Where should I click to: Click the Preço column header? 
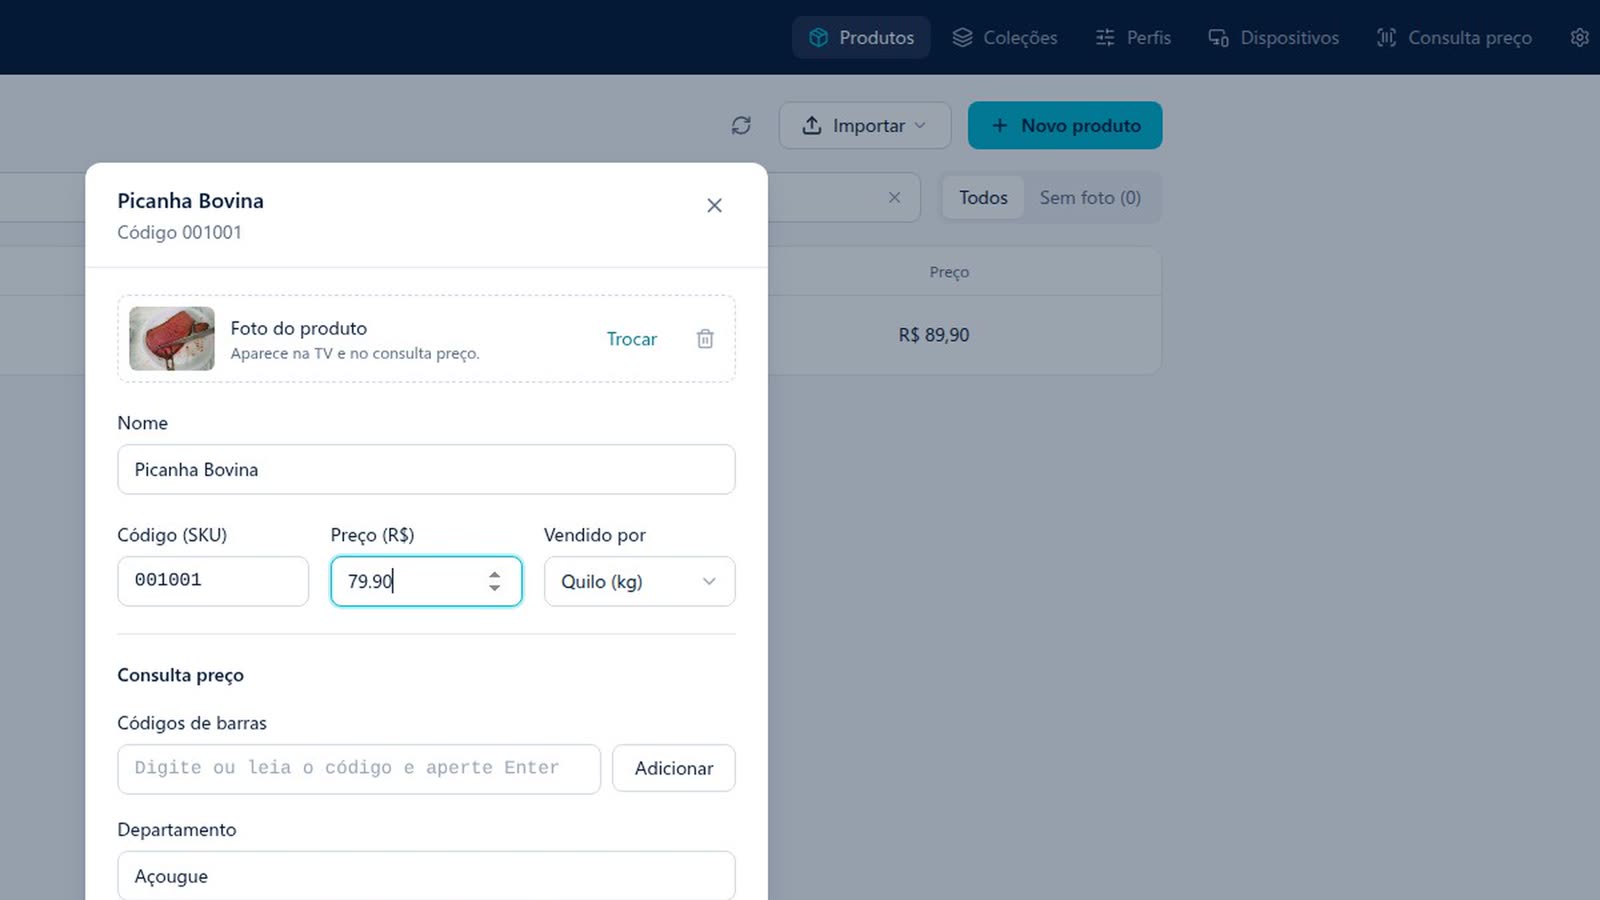[949, 272]
